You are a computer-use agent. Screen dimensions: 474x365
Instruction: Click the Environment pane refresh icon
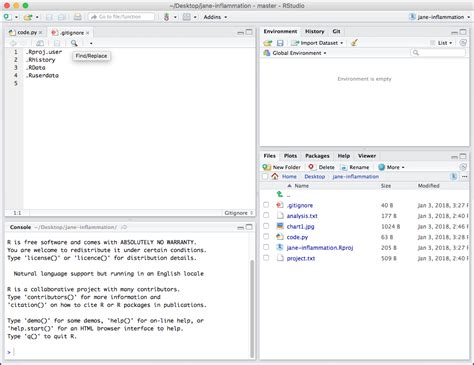[x=463, y=43]
